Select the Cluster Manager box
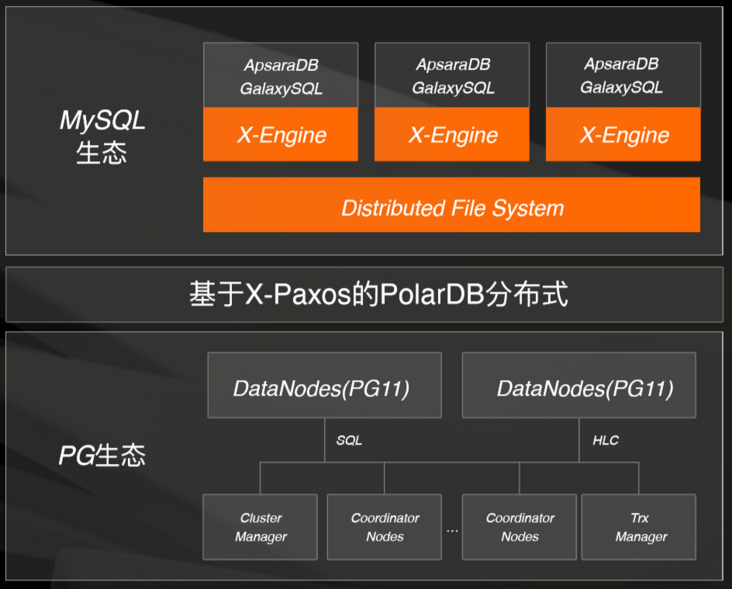732x589 pixels. pyautogui.click(x=260, y=527)
